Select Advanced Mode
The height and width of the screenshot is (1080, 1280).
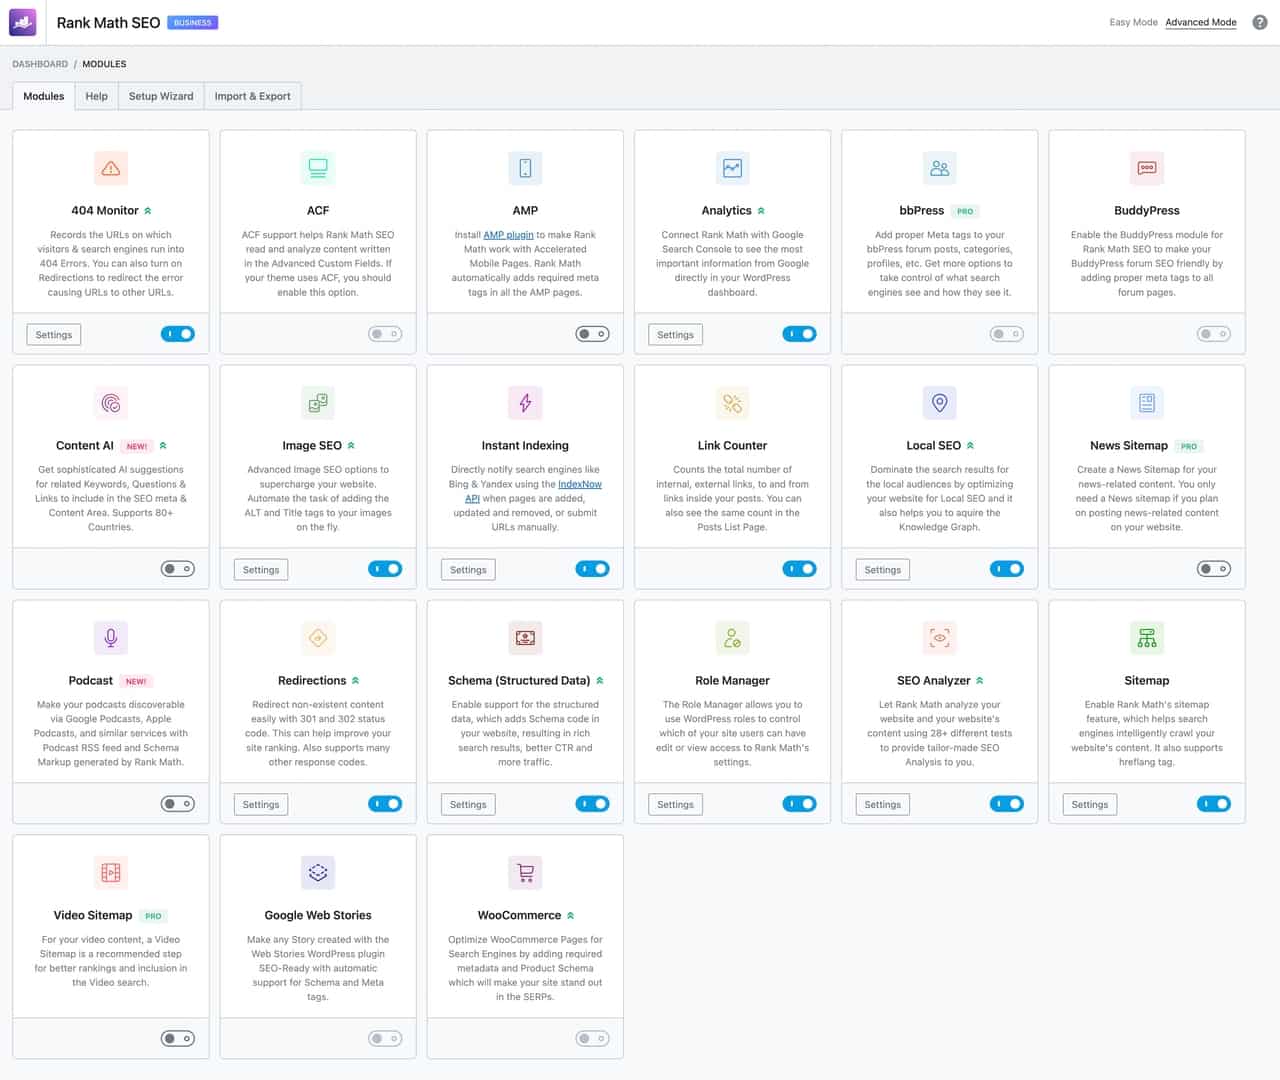coord(1201,22)
